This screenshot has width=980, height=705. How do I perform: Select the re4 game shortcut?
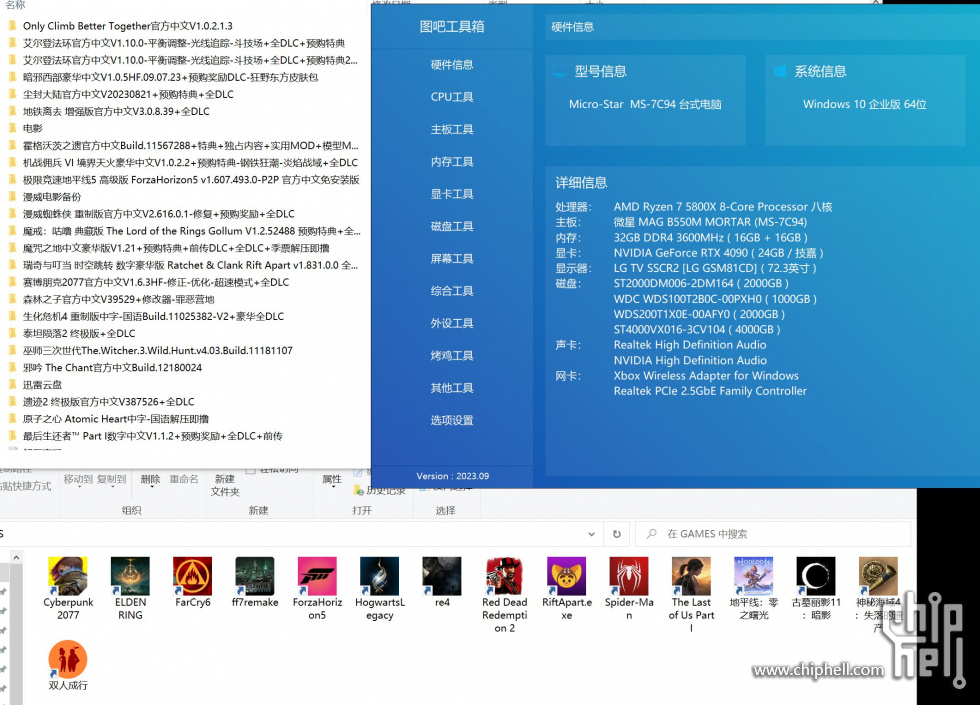(442, 576)
